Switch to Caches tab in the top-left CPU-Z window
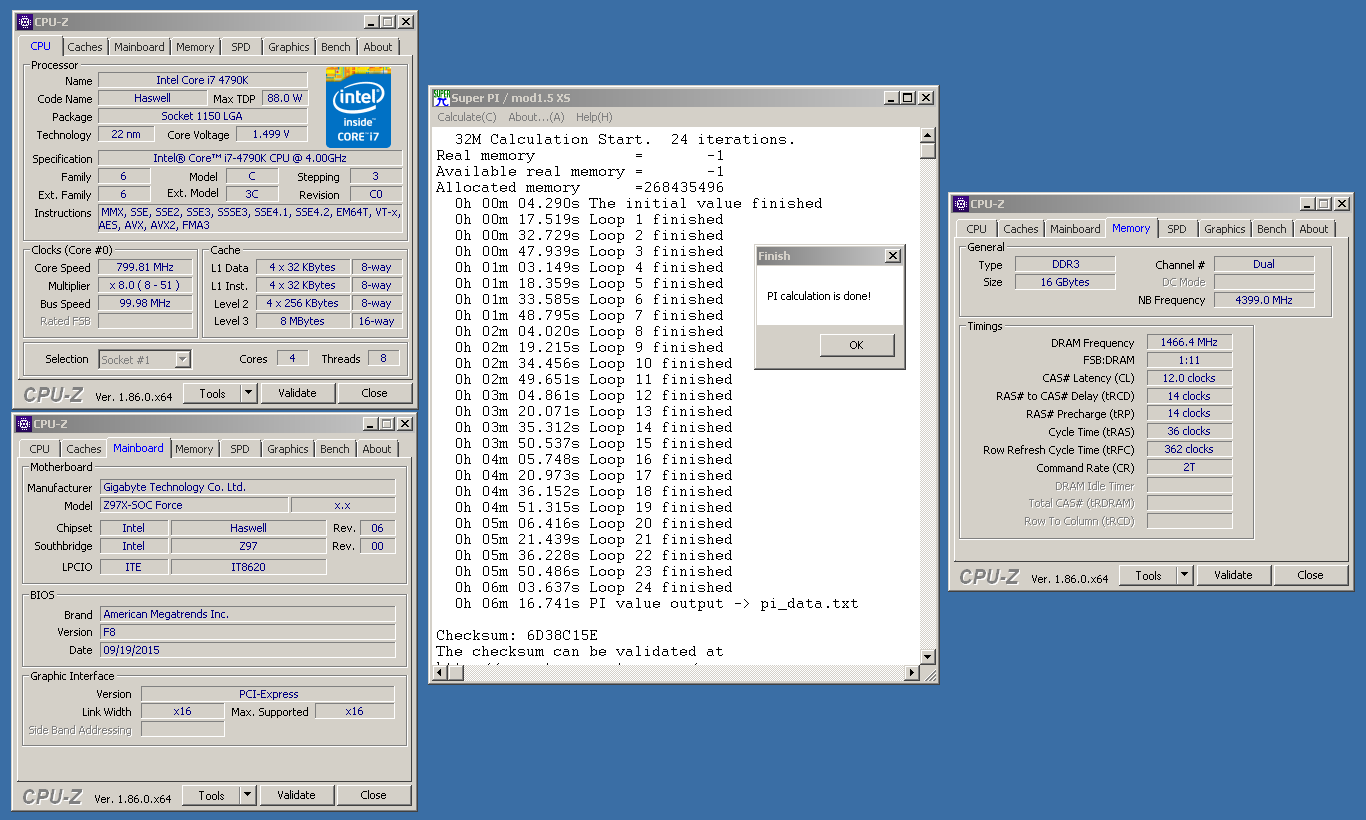Image resolution: width=1366 pixels, height=820 pixels. [x=85, y=47]
